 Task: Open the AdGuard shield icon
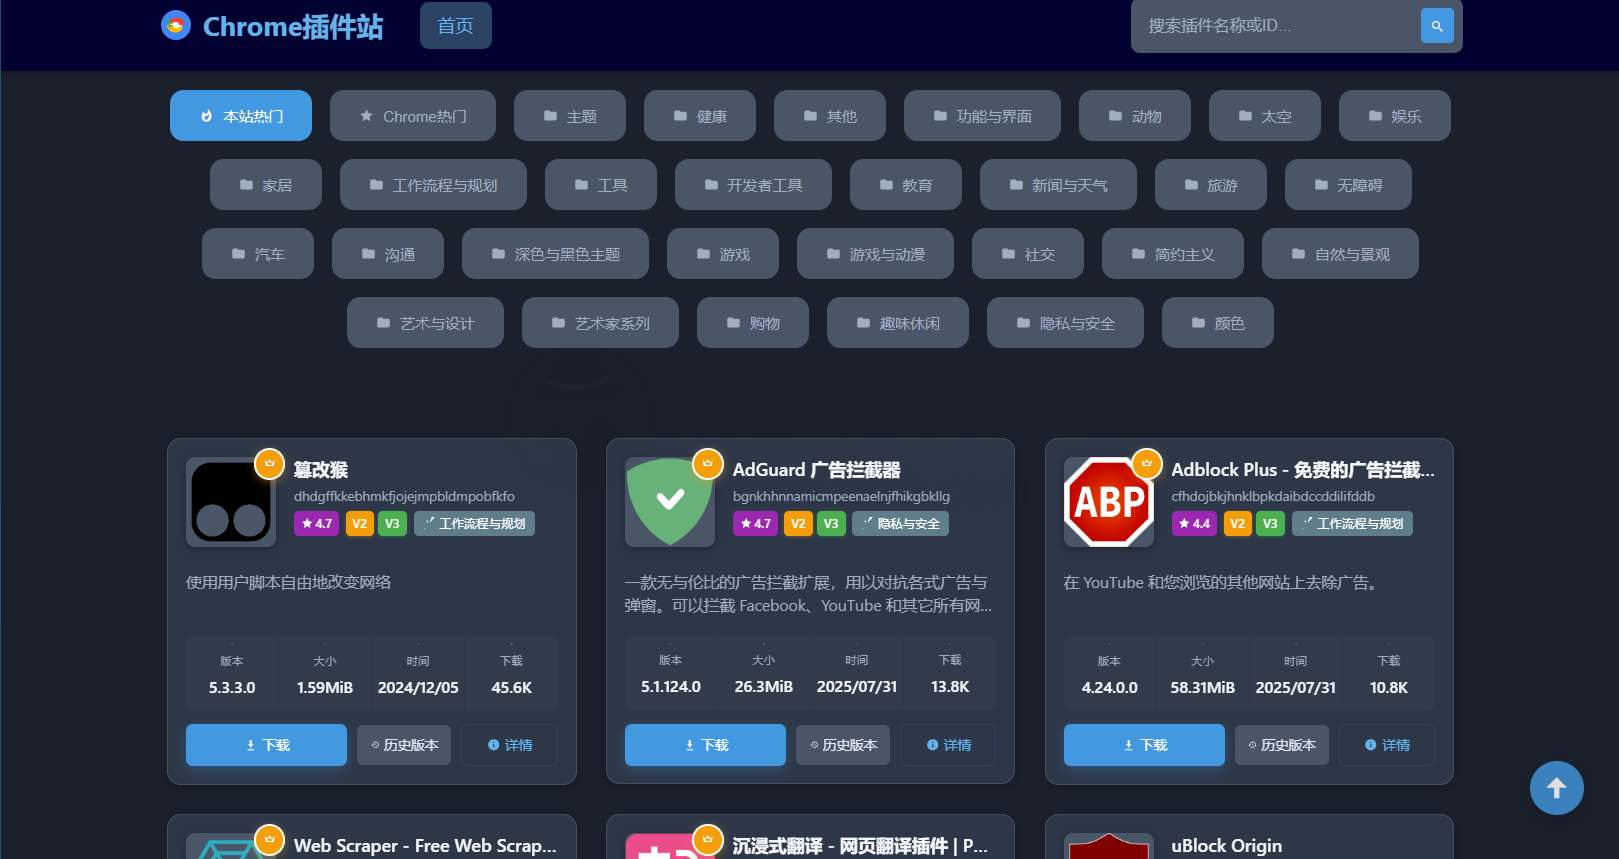(670, 502)
